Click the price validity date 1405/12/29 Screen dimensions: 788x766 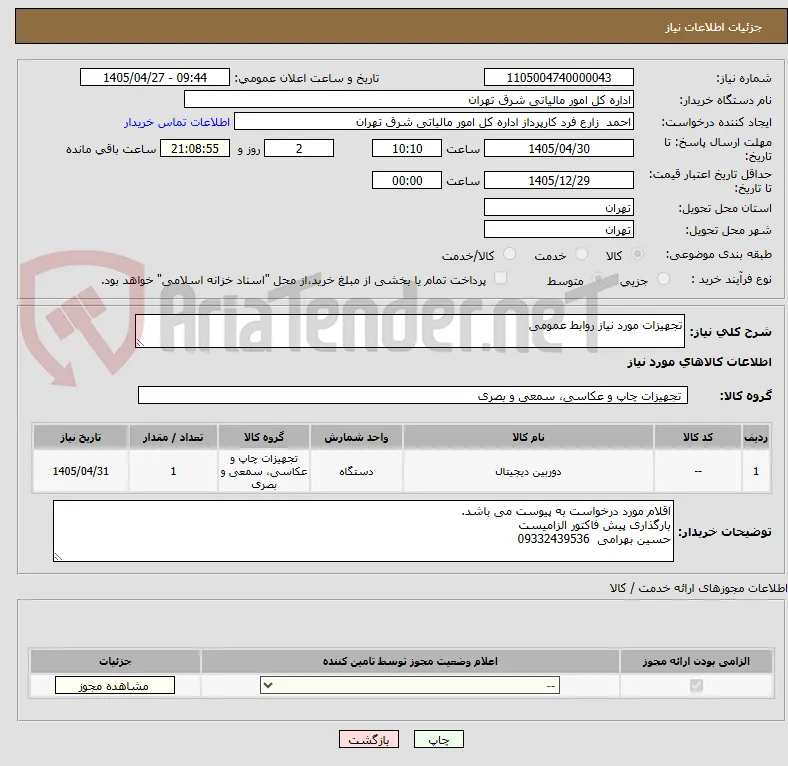558,180
